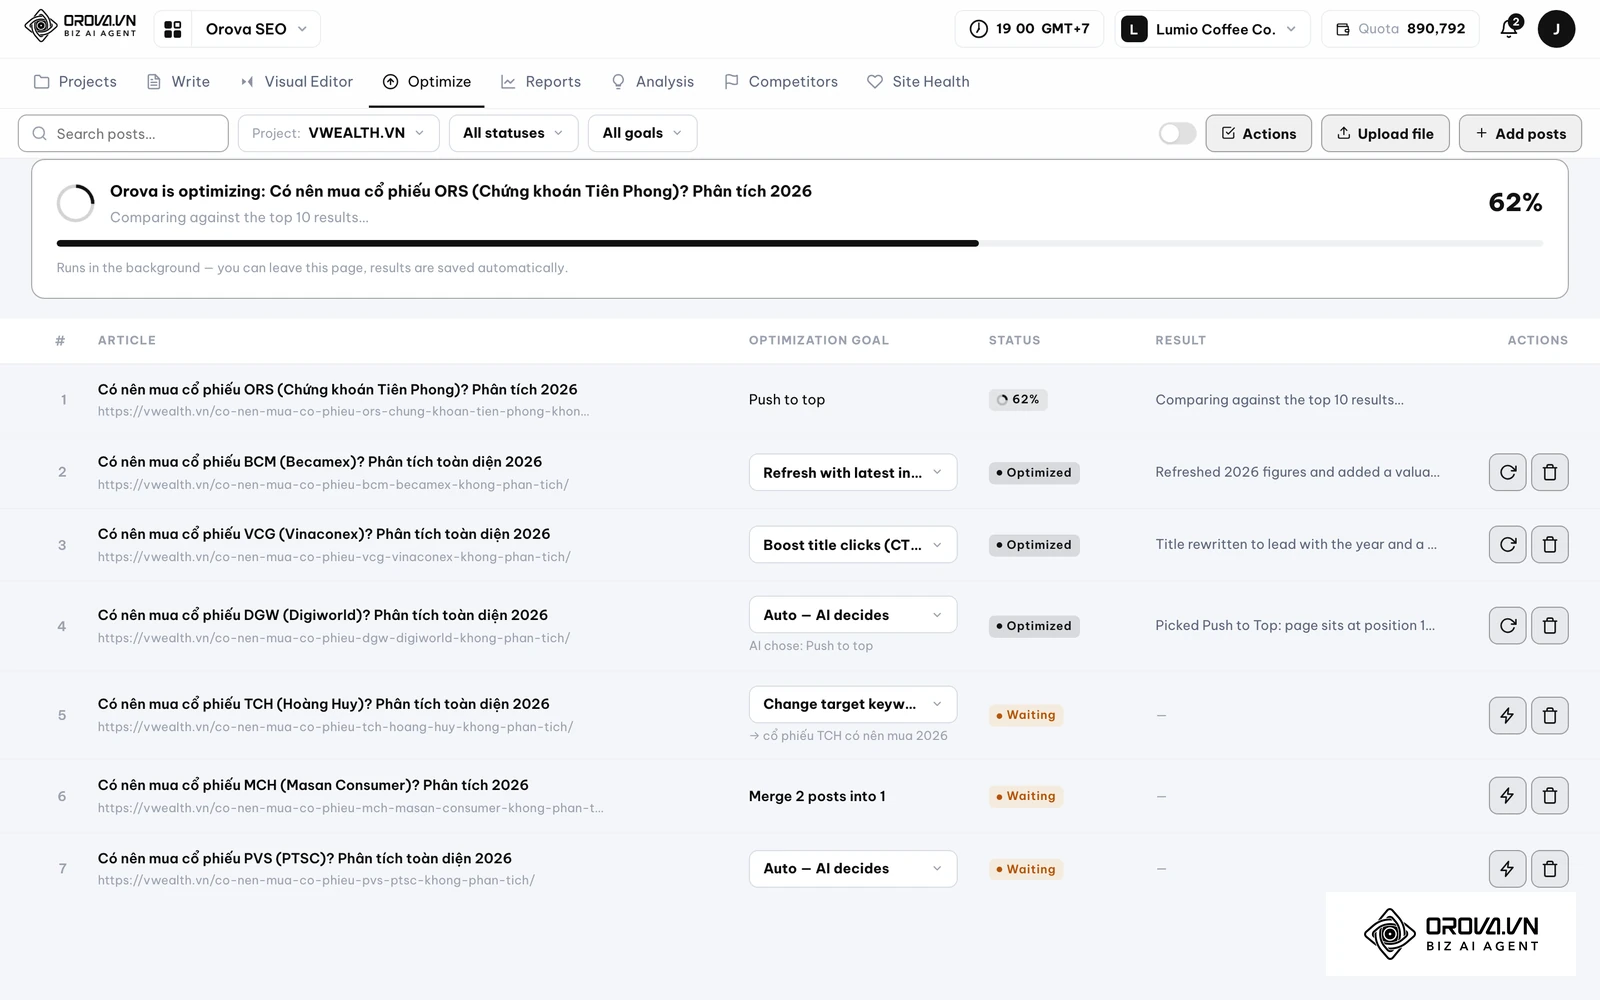Open the ORS post URL link
Viewport: 1600px width, 1000px height.
pyautogui.click(x=343, y=411)
